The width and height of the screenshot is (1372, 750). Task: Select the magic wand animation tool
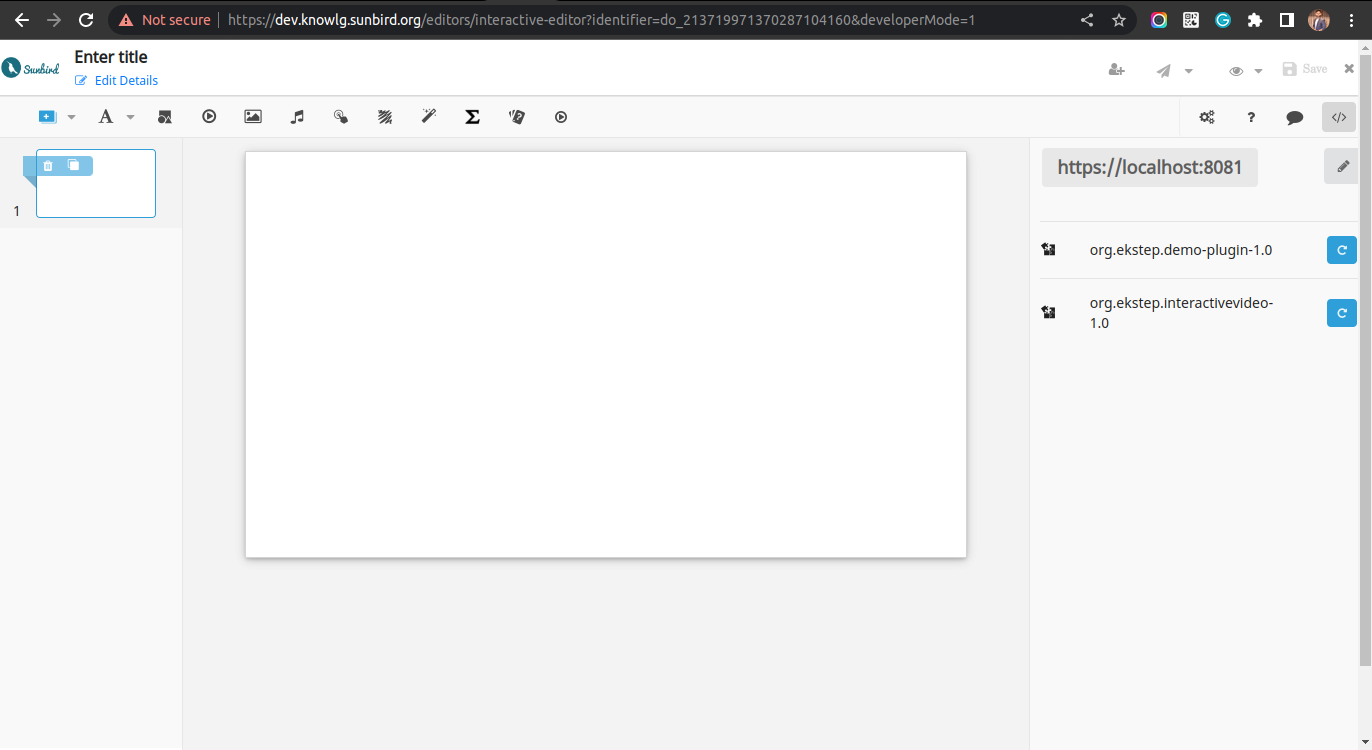point(429,117)
